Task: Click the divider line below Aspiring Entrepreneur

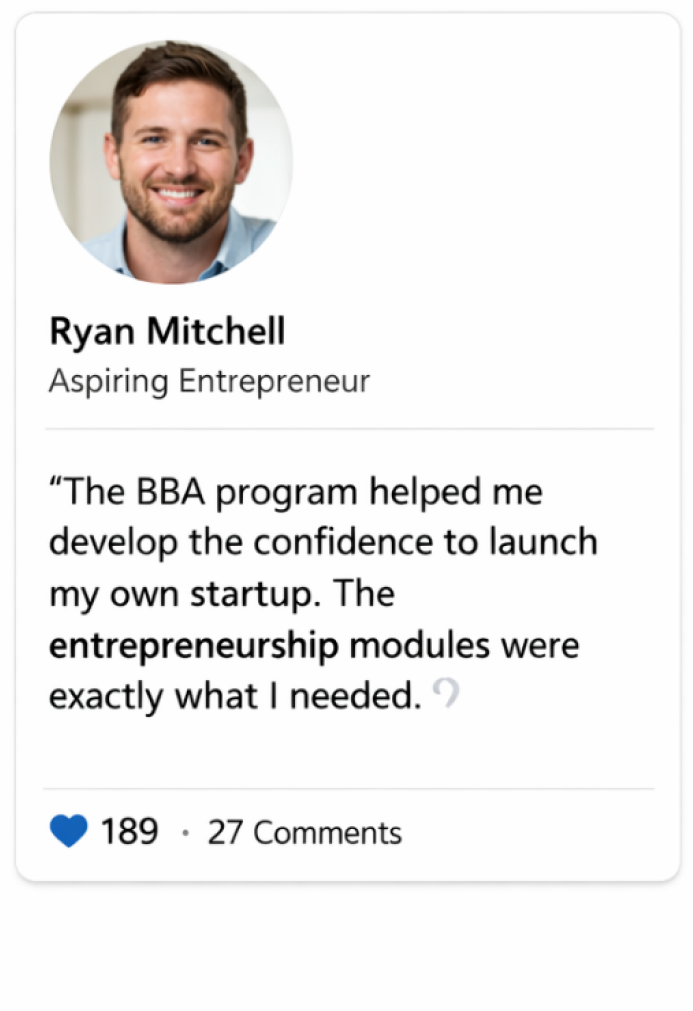Action: coord(349,429)
